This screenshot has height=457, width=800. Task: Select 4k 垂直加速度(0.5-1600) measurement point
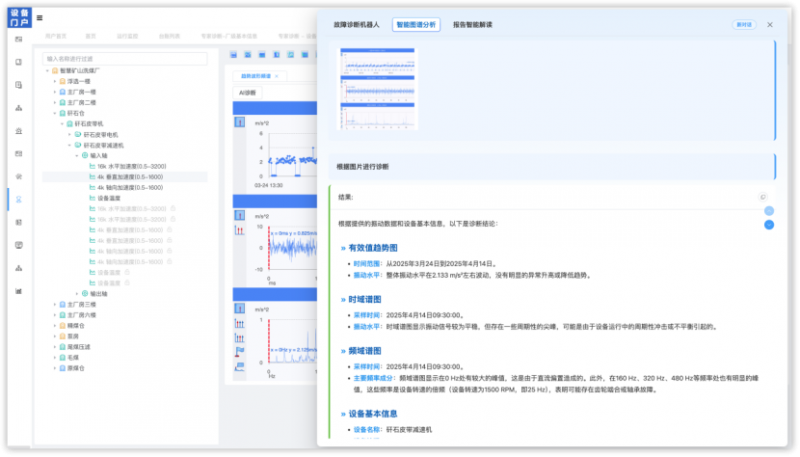coord(130,177)
